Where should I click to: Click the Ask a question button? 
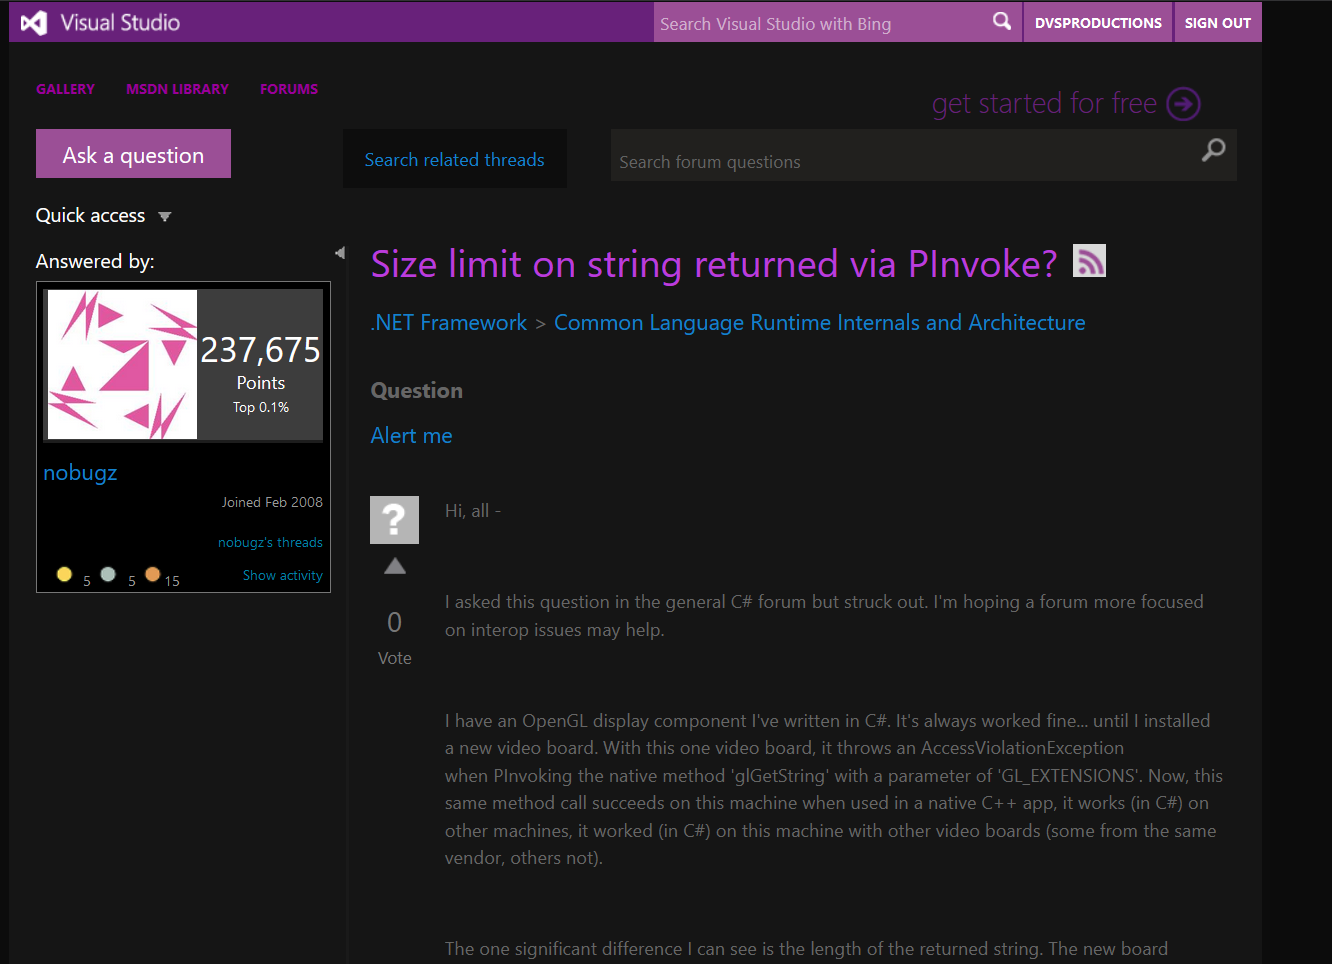tap(133, 154)
